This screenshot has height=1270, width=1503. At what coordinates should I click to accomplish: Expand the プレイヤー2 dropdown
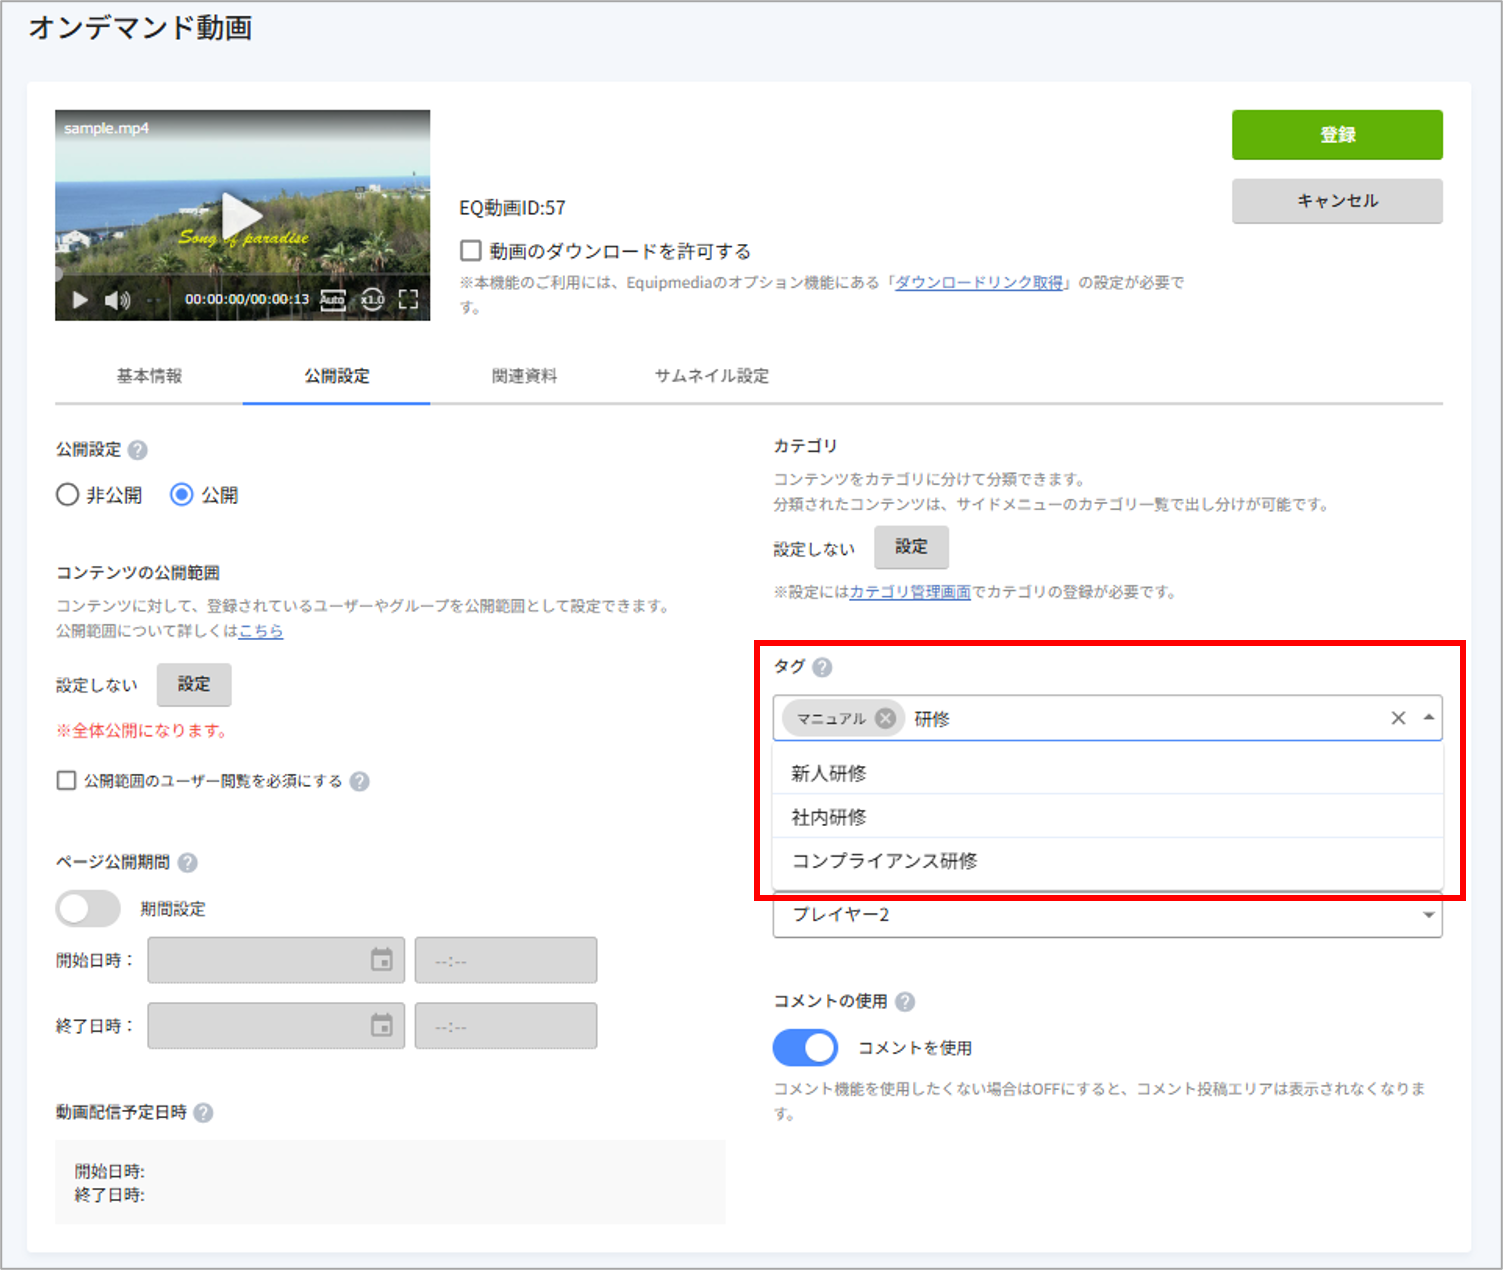tap(1107, 915)
